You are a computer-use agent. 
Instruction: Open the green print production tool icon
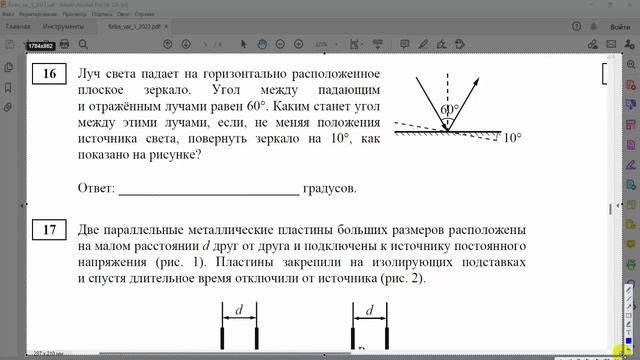[x=631, y=265]
